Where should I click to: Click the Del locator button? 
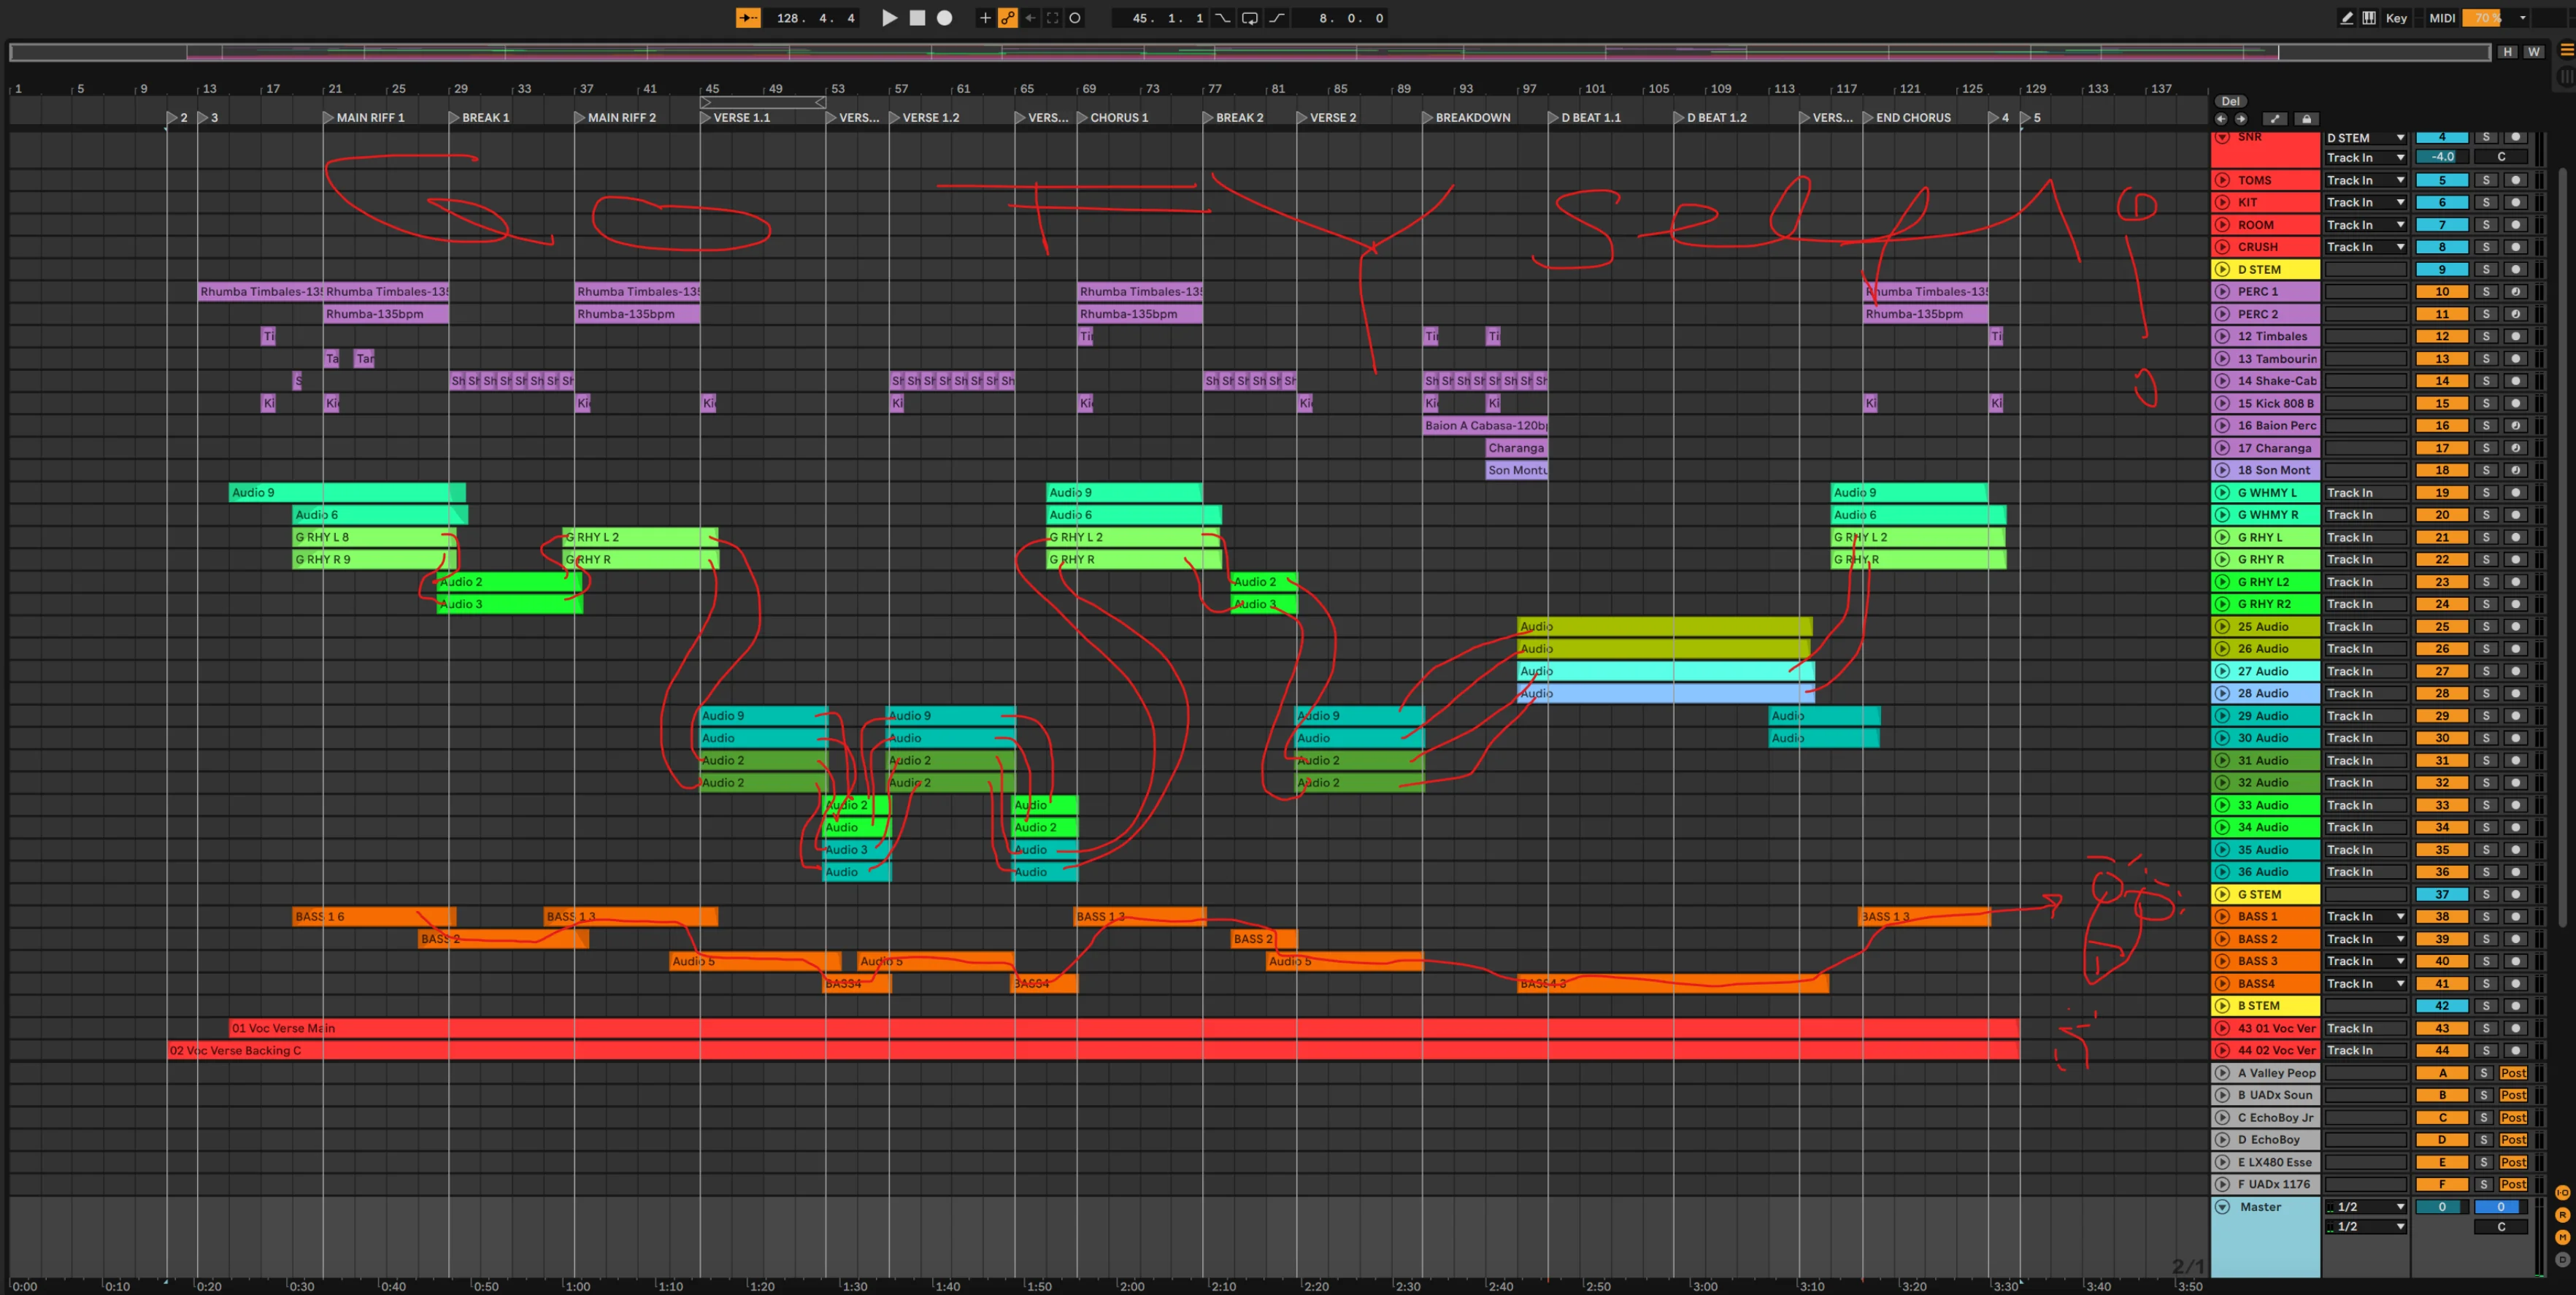coord(2230,101)
